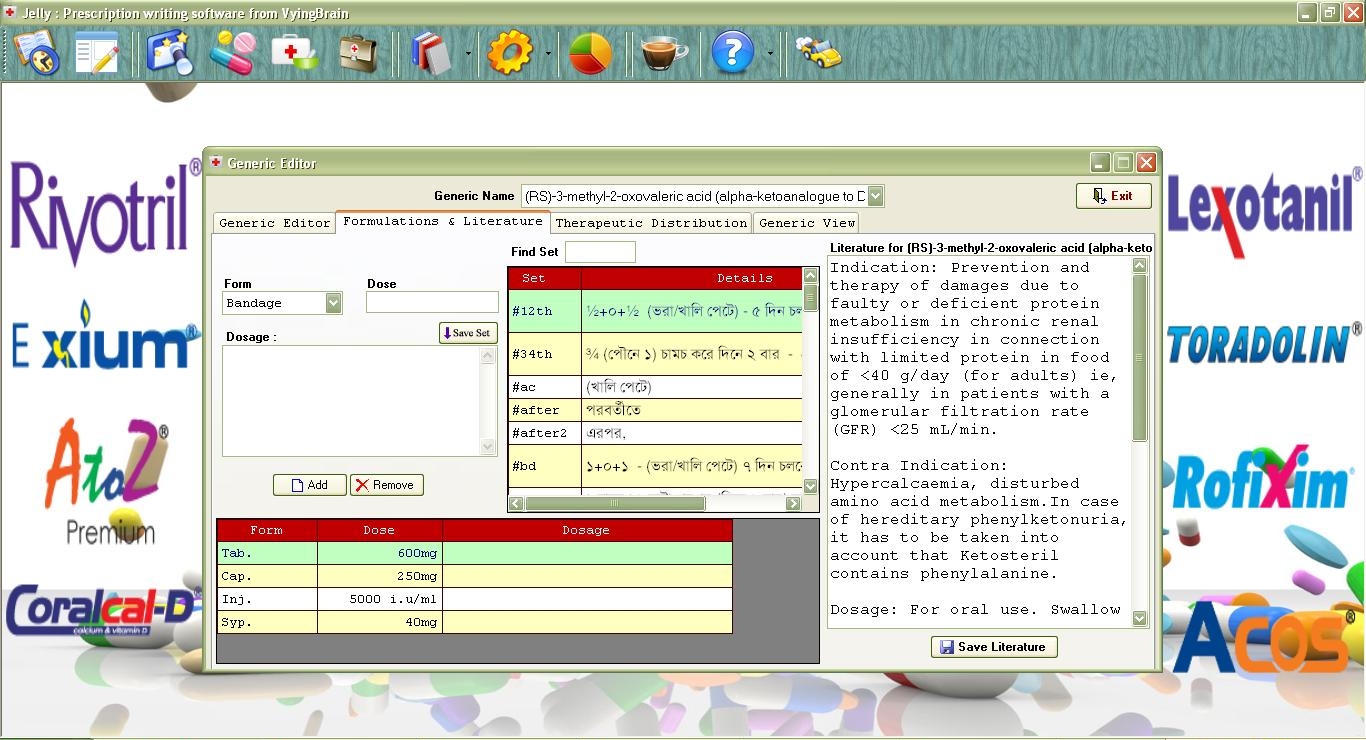Click the book and clock toolbar icon

(36, 52)
